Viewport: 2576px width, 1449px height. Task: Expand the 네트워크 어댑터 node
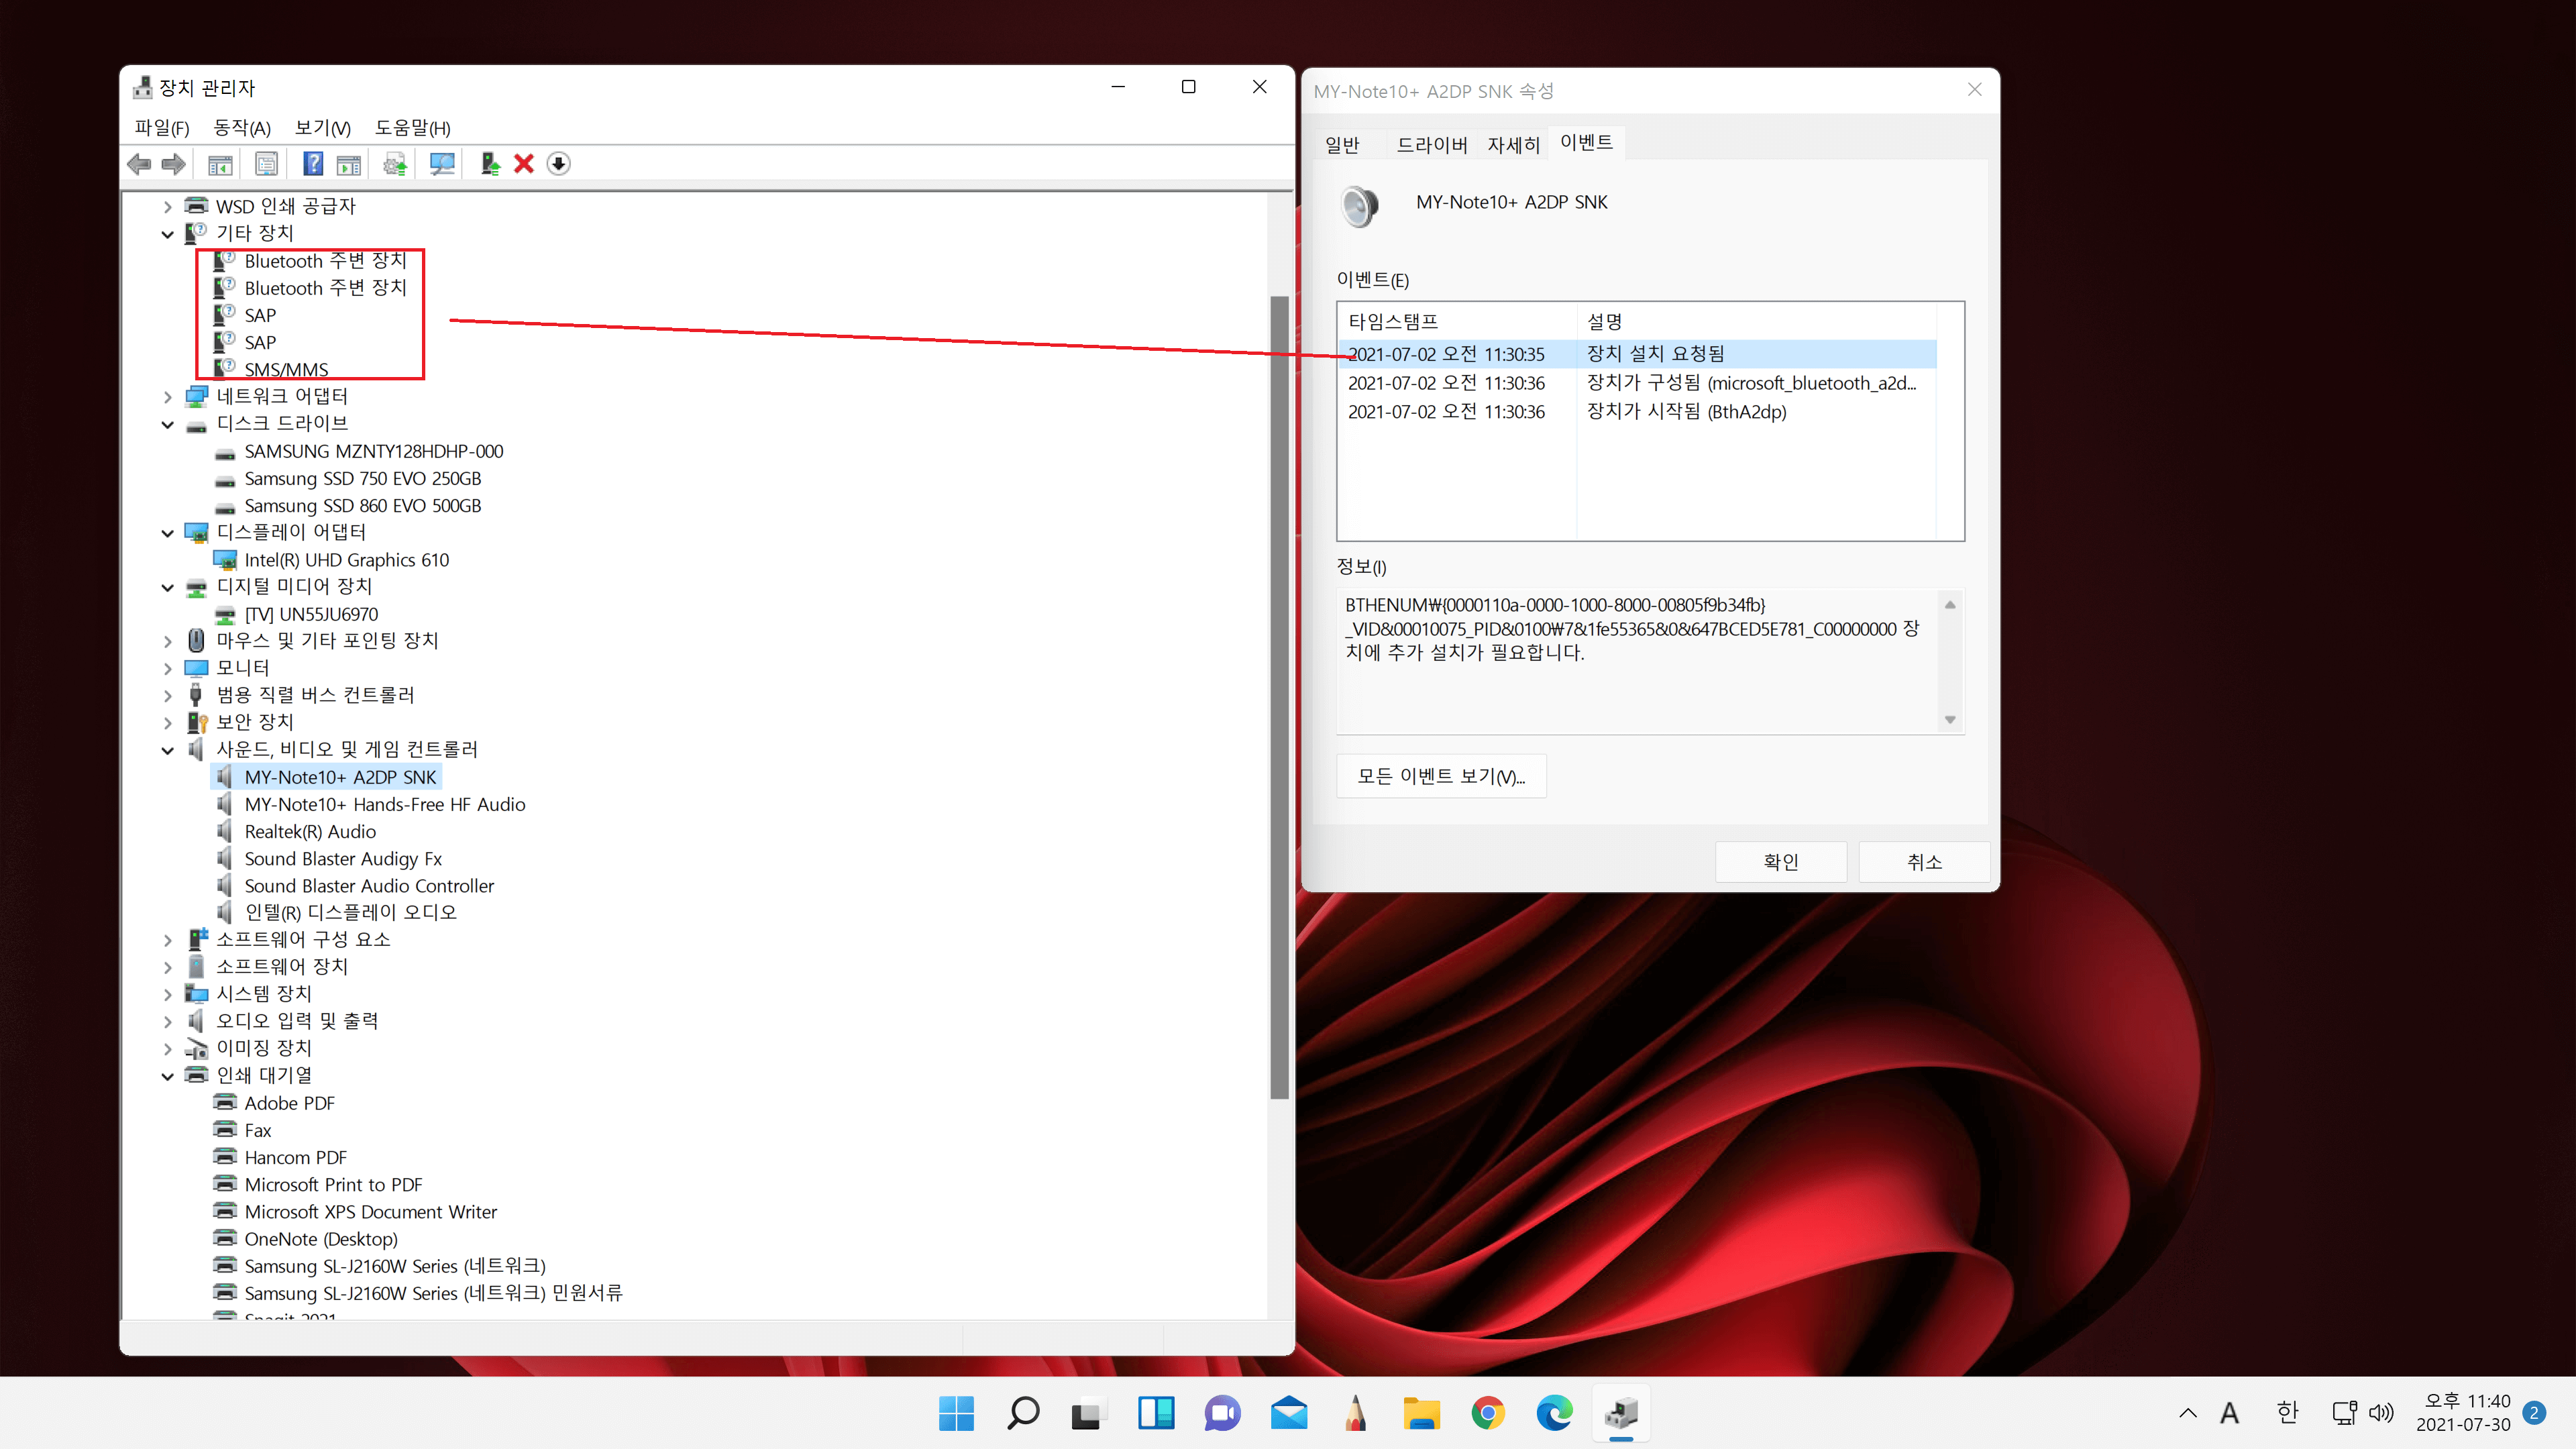[167, 397]
